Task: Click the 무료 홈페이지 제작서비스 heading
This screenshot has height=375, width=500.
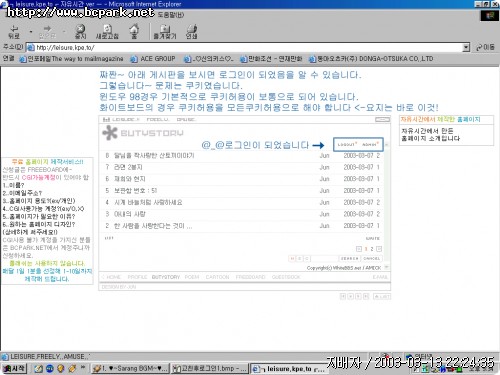Action: point(47,162)
